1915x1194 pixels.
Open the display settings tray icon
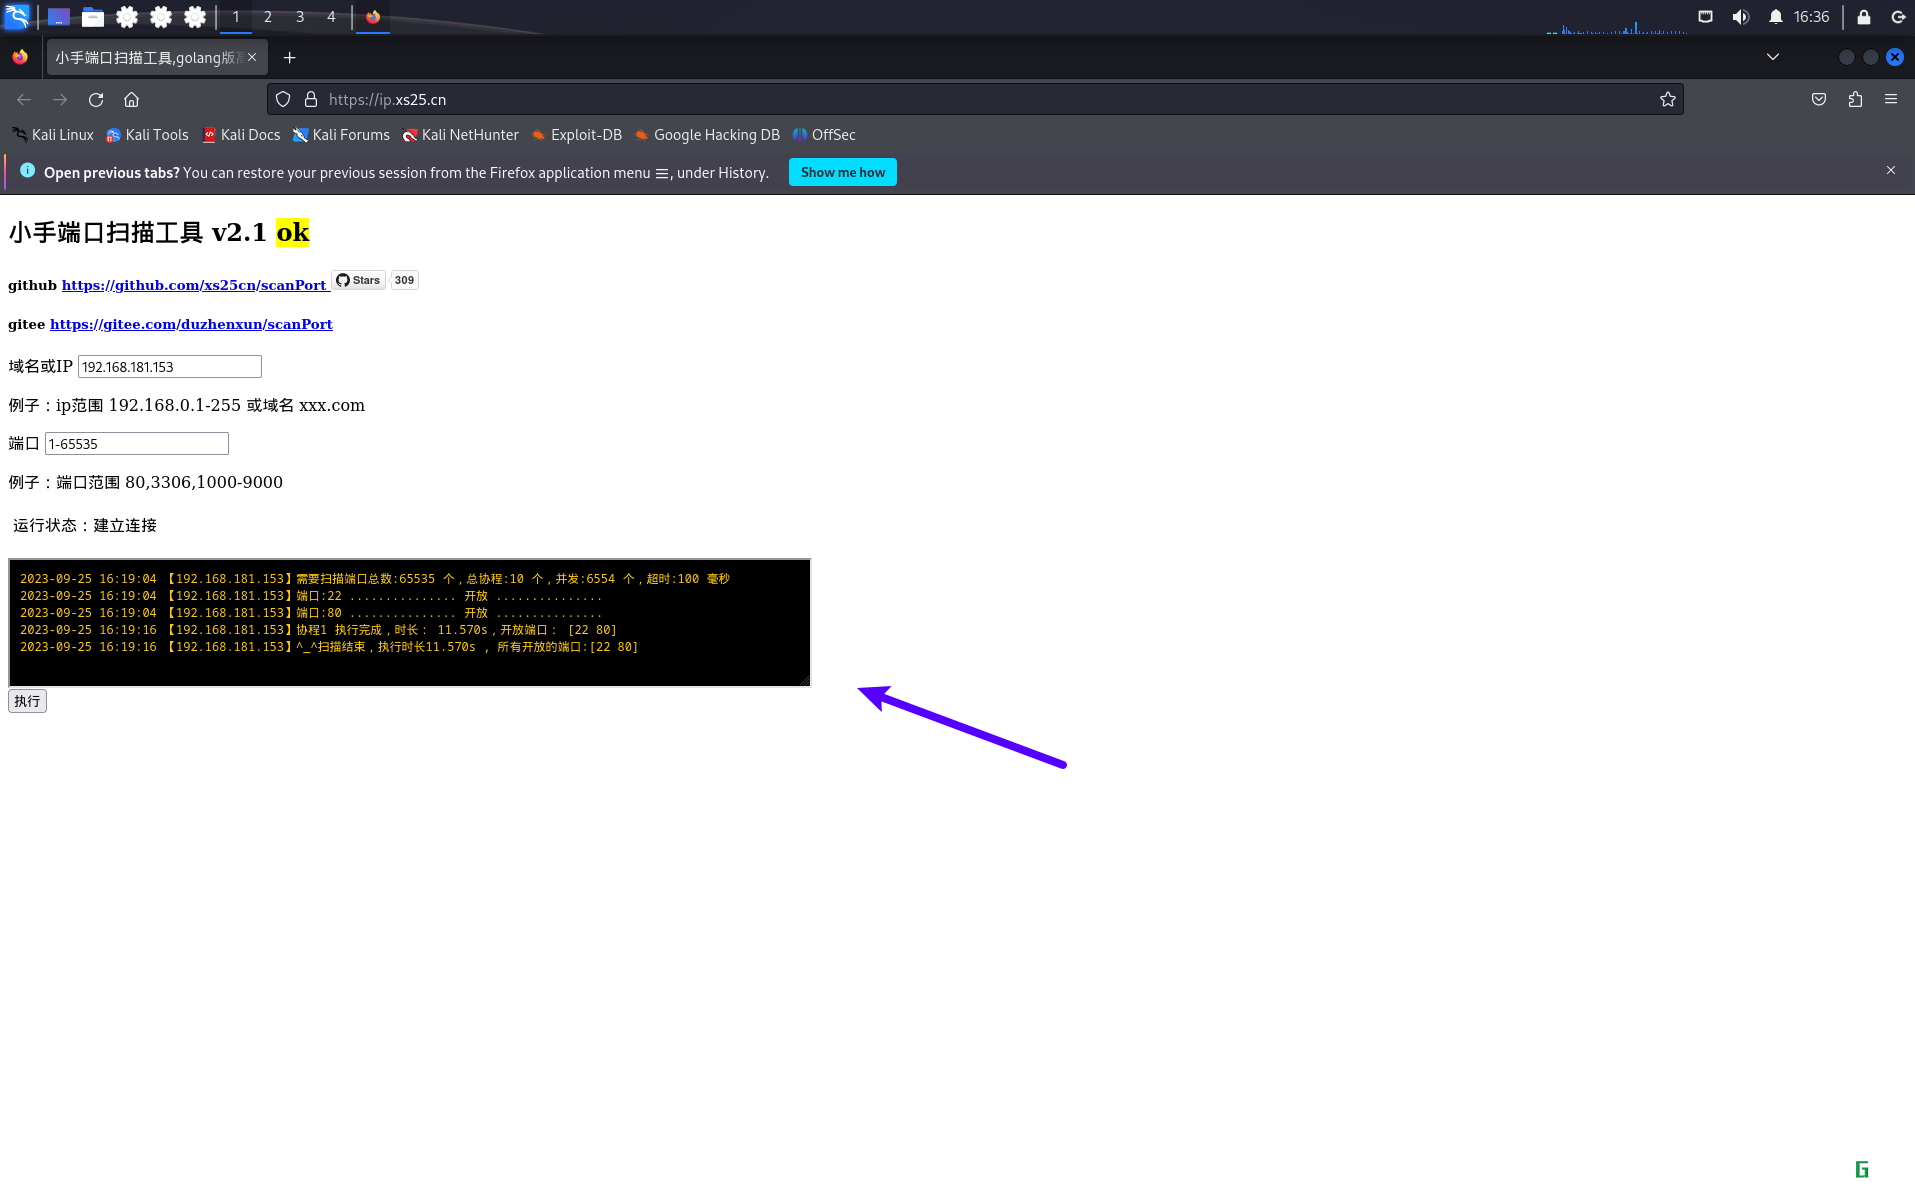pos(1706,17)
